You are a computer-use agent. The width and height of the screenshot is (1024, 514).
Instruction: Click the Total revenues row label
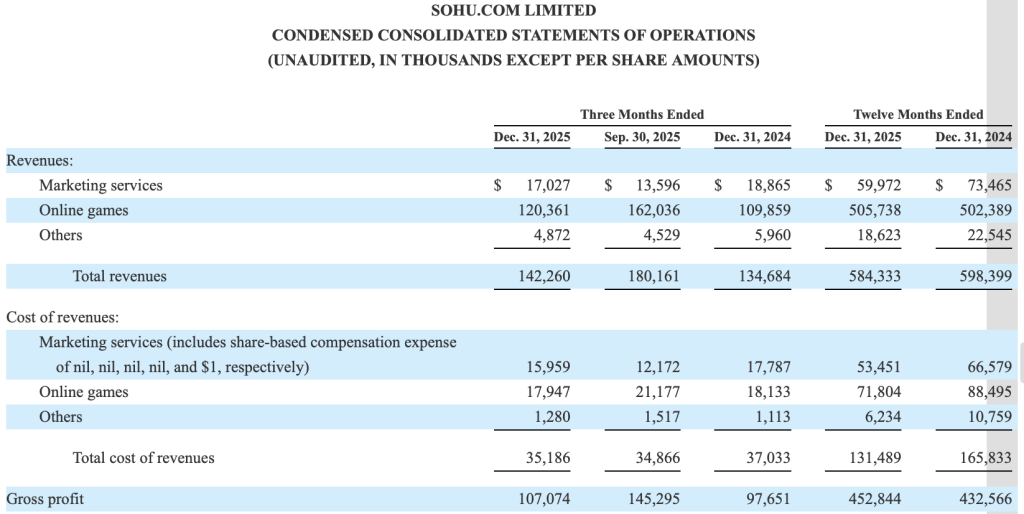tap(120, 276)
